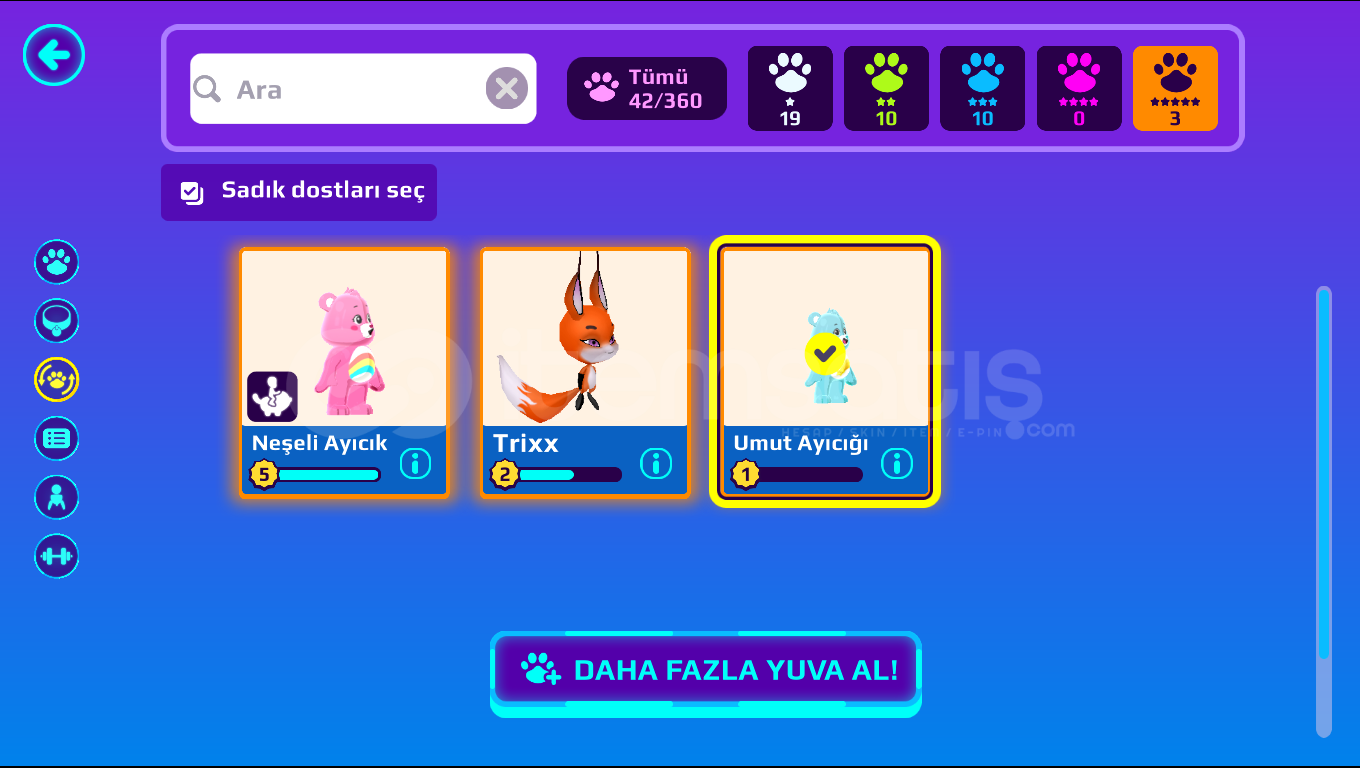Open the collar sidebar icon

click(57, 321)
